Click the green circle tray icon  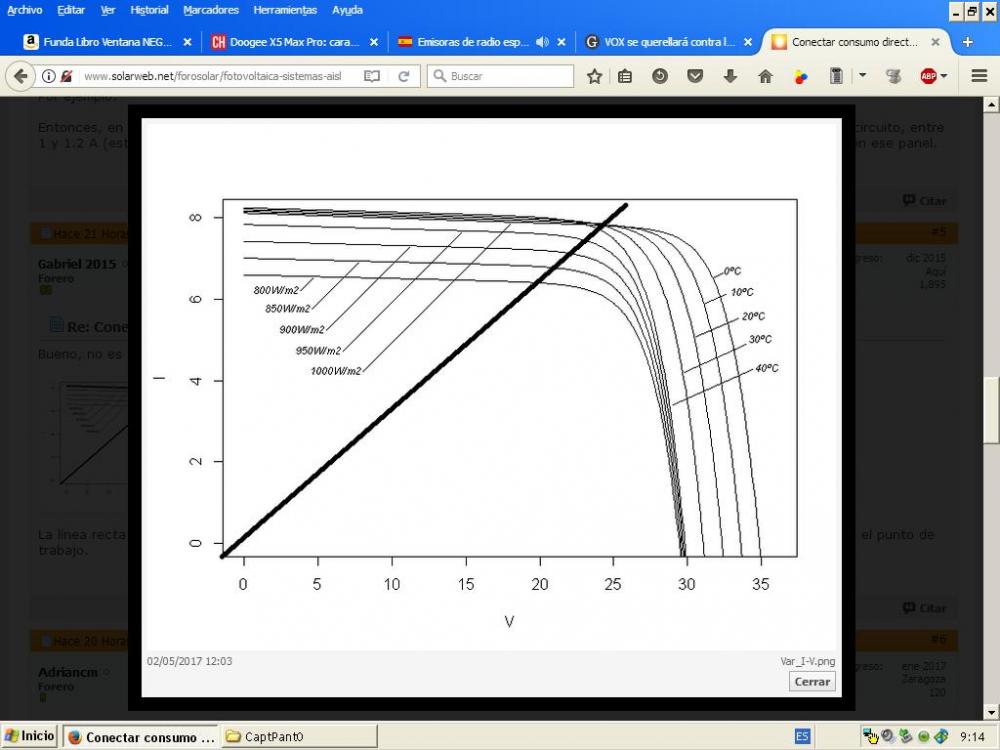923,737
